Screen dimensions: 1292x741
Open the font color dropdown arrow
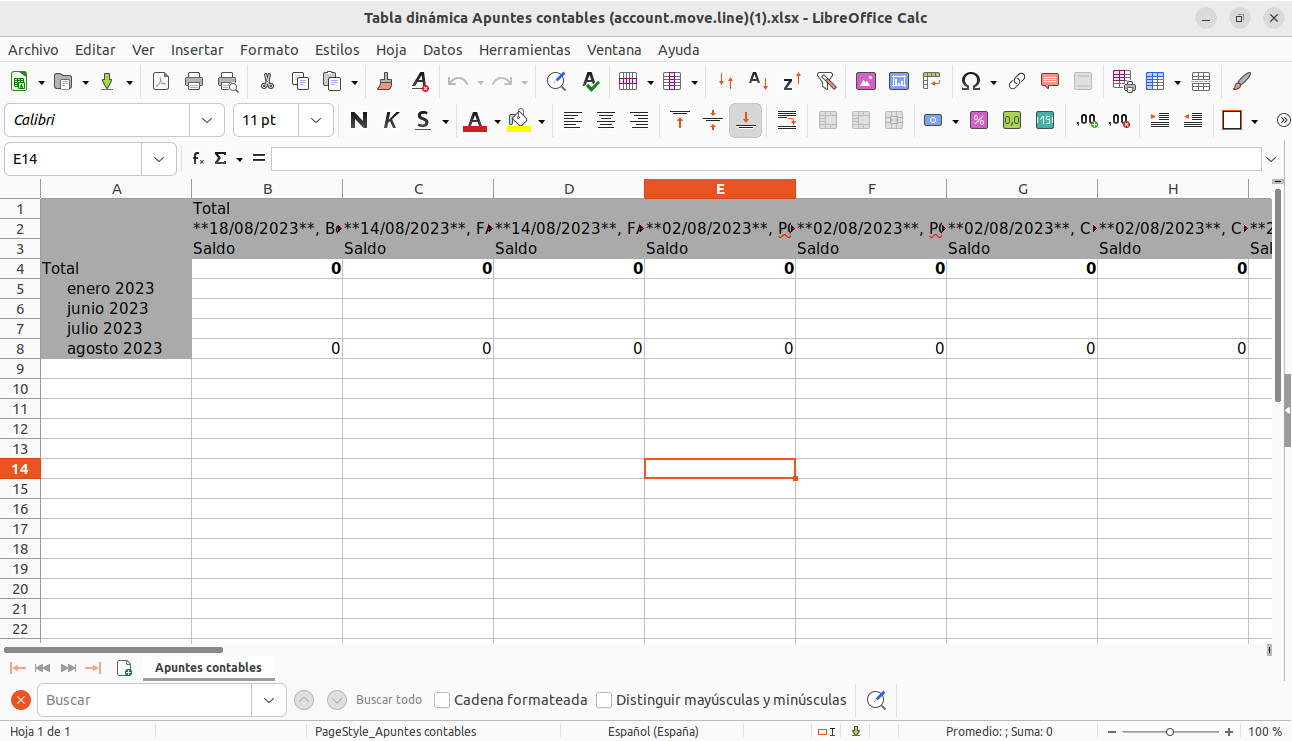point(497,121)
